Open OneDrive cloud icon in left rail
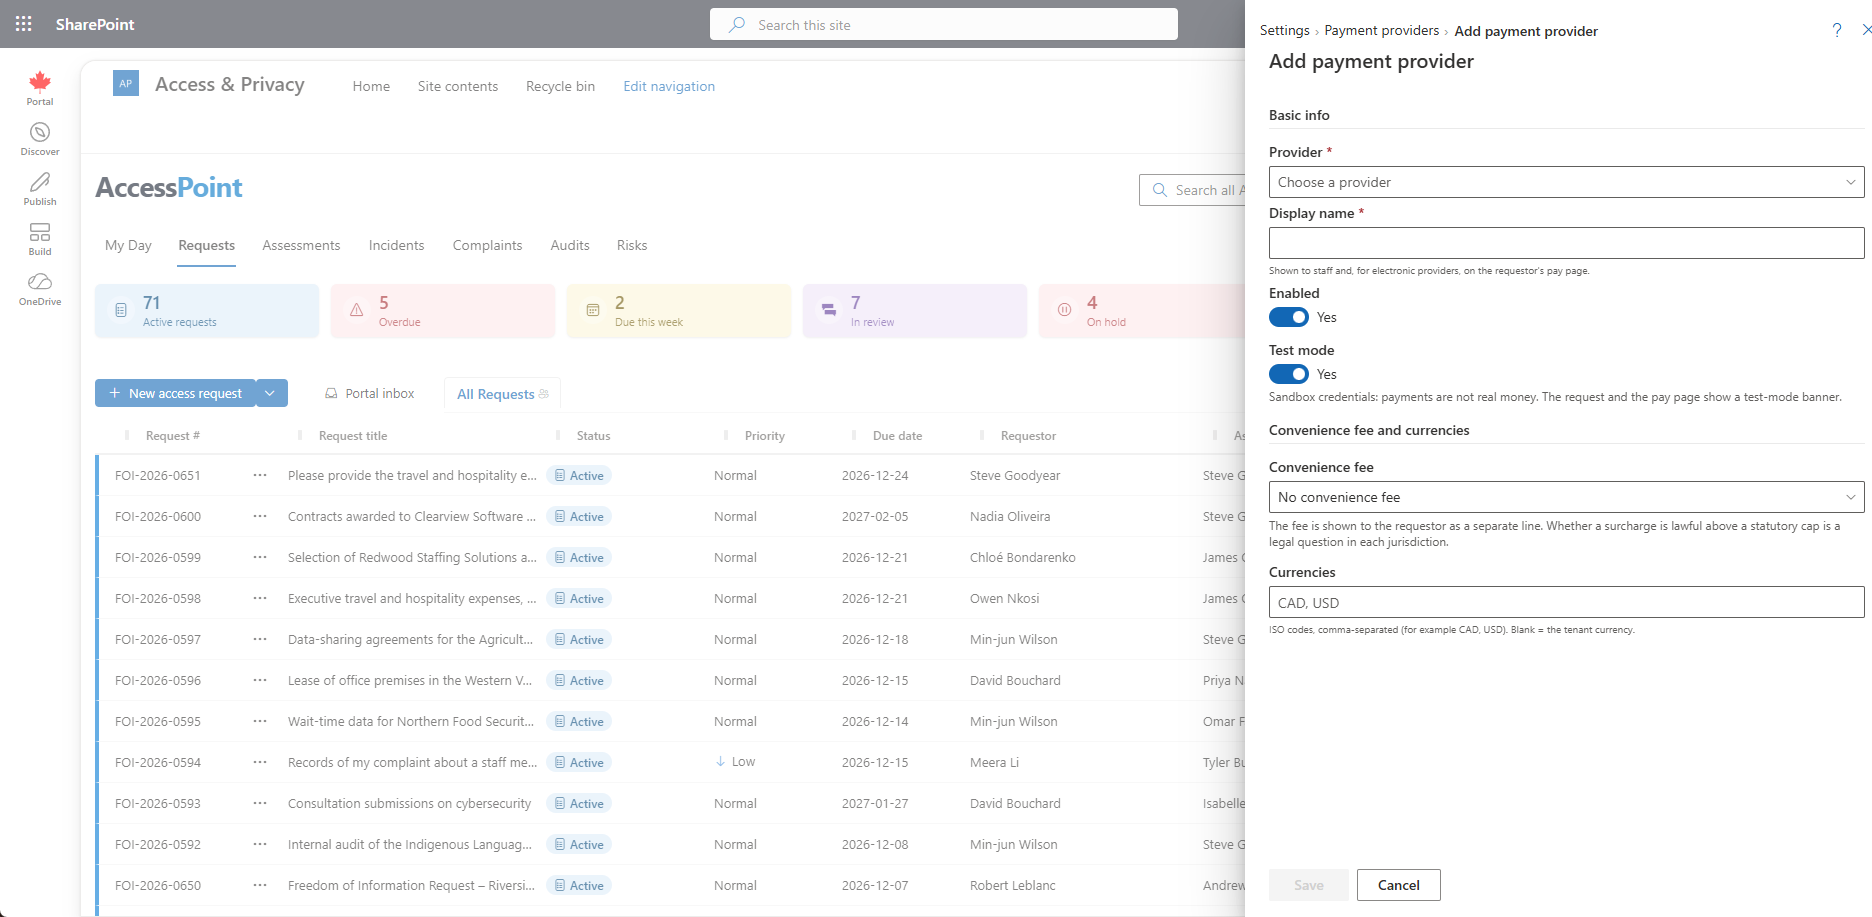The height and width of the screenshot is (917, 1872). 40,282
